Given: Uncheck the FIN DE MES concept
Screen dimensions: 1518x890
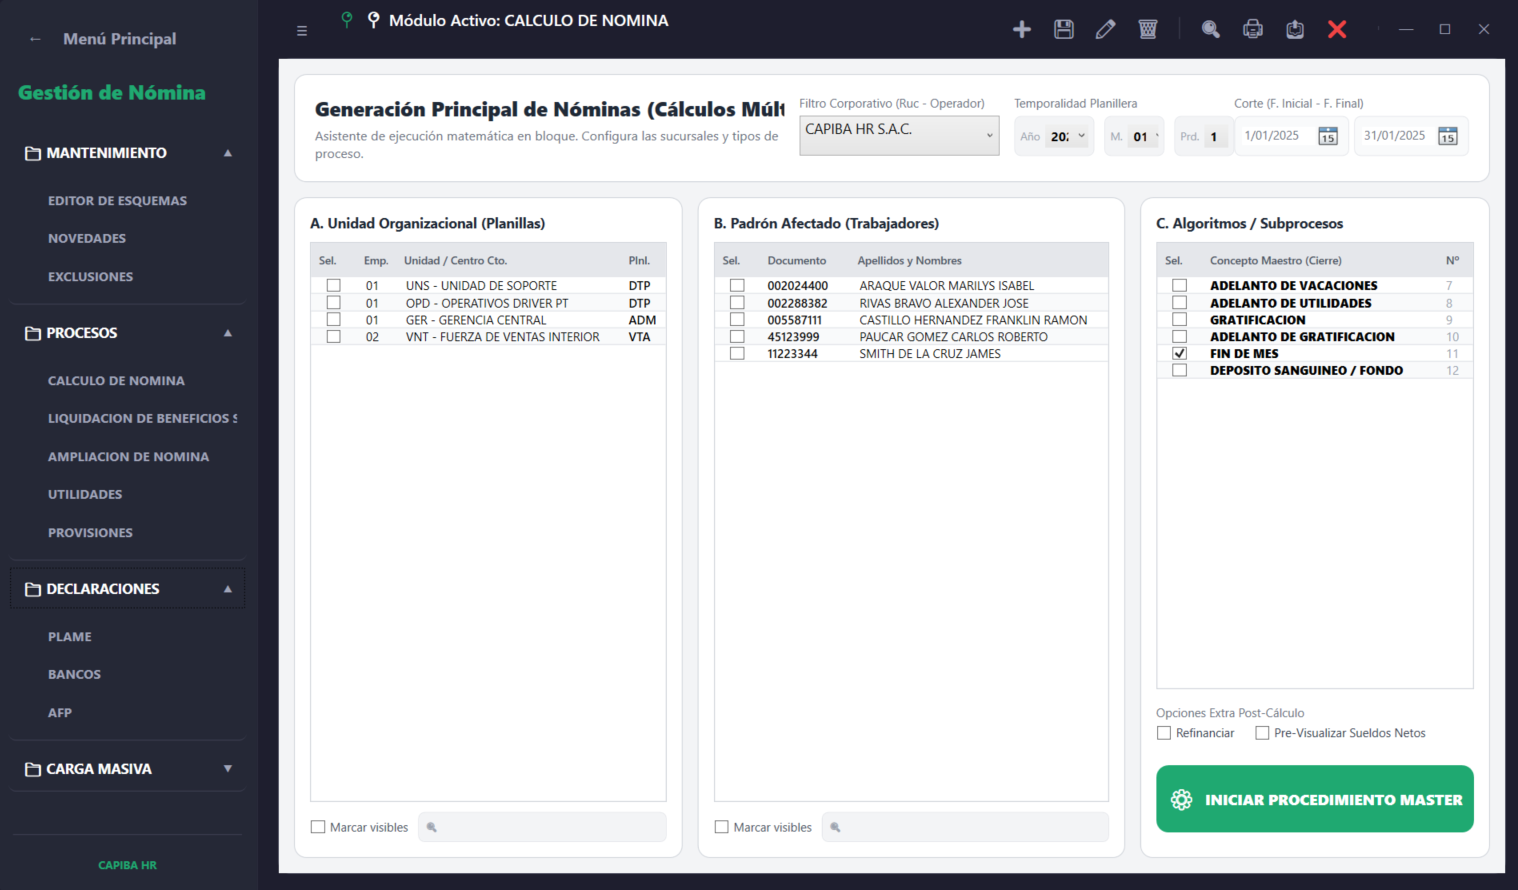Looking at the screenshot, I should click(x=1180, y=353).
